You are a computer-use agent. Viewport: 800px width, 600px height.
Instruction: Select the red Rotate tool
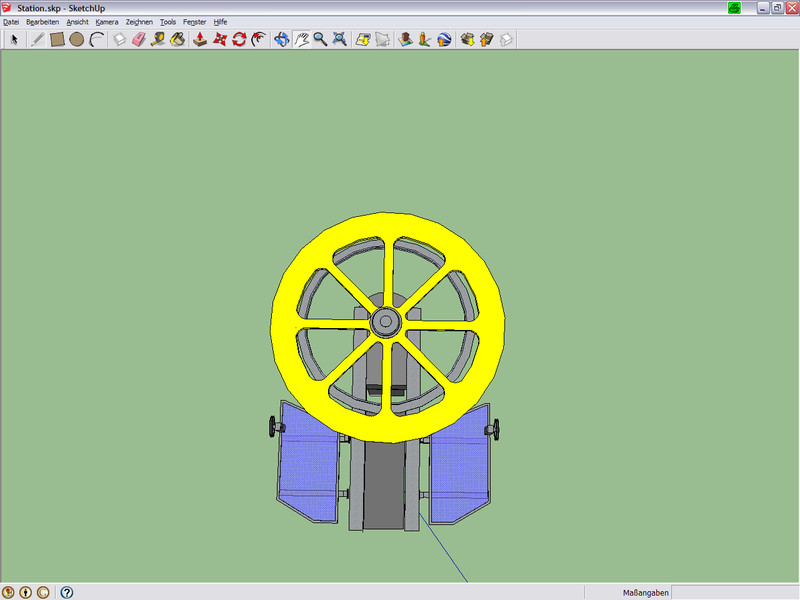point(239,39)
